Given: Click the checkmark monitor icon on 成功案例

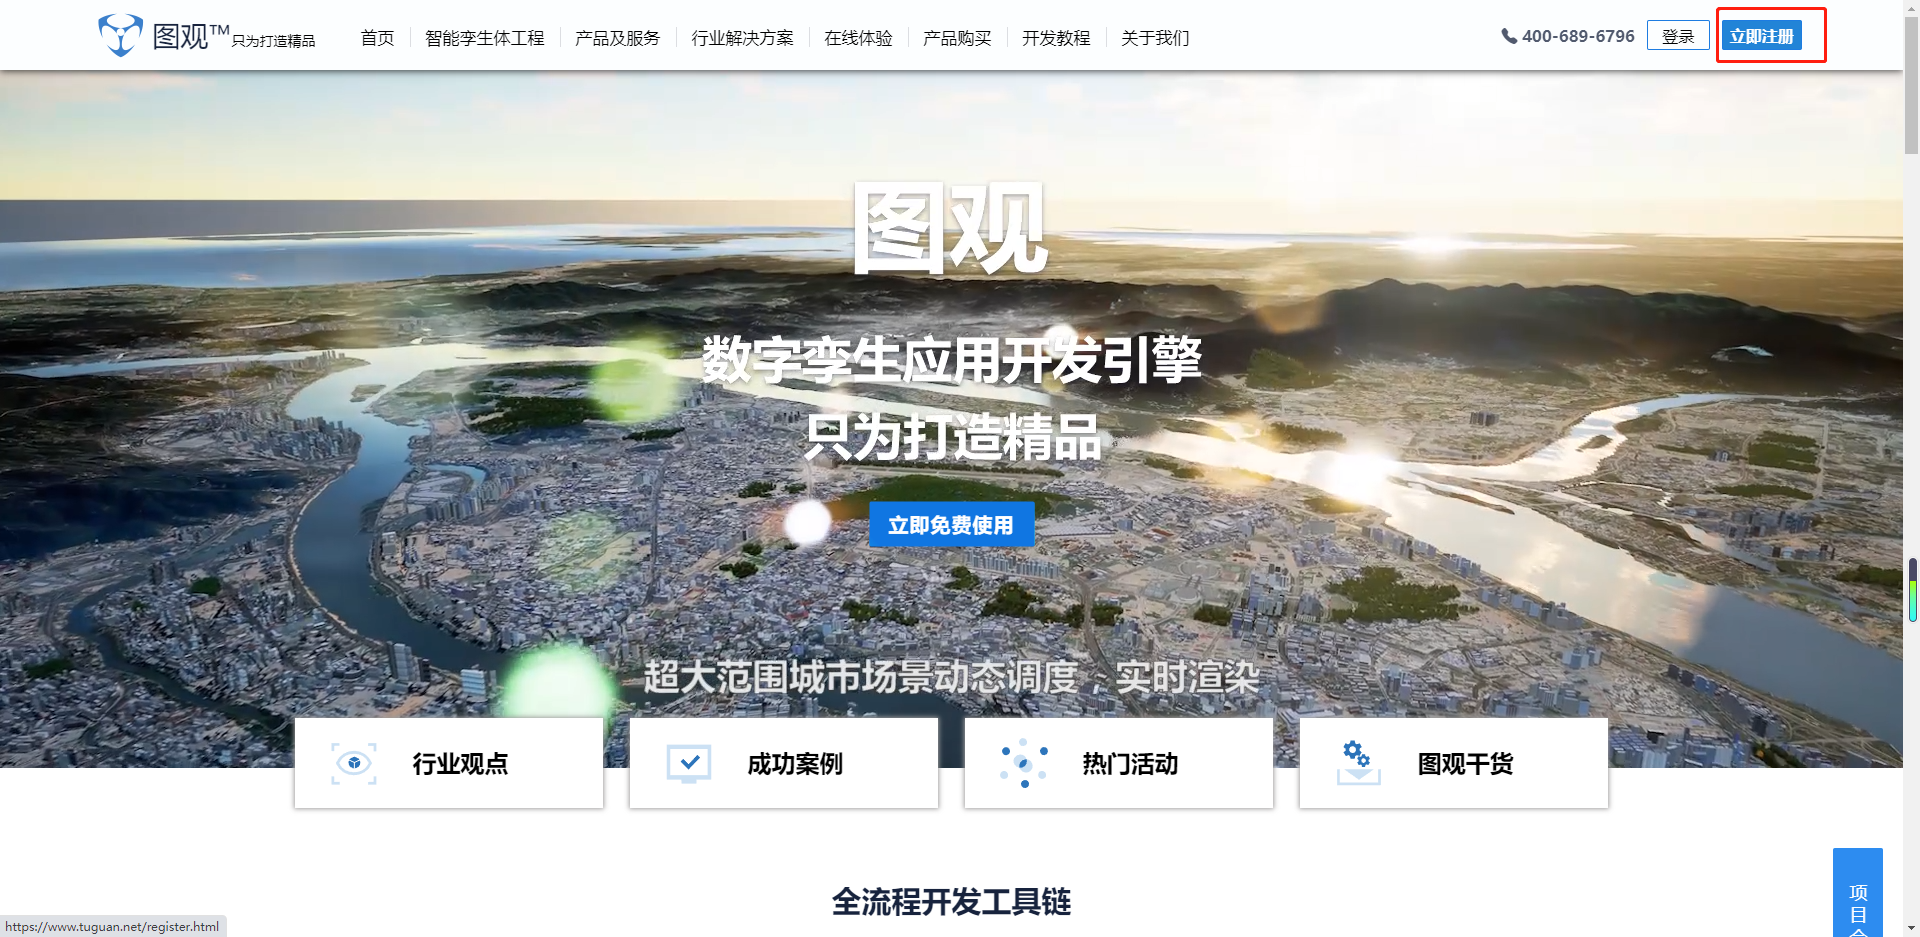Looking at the screenshot, I should [689, 764].
